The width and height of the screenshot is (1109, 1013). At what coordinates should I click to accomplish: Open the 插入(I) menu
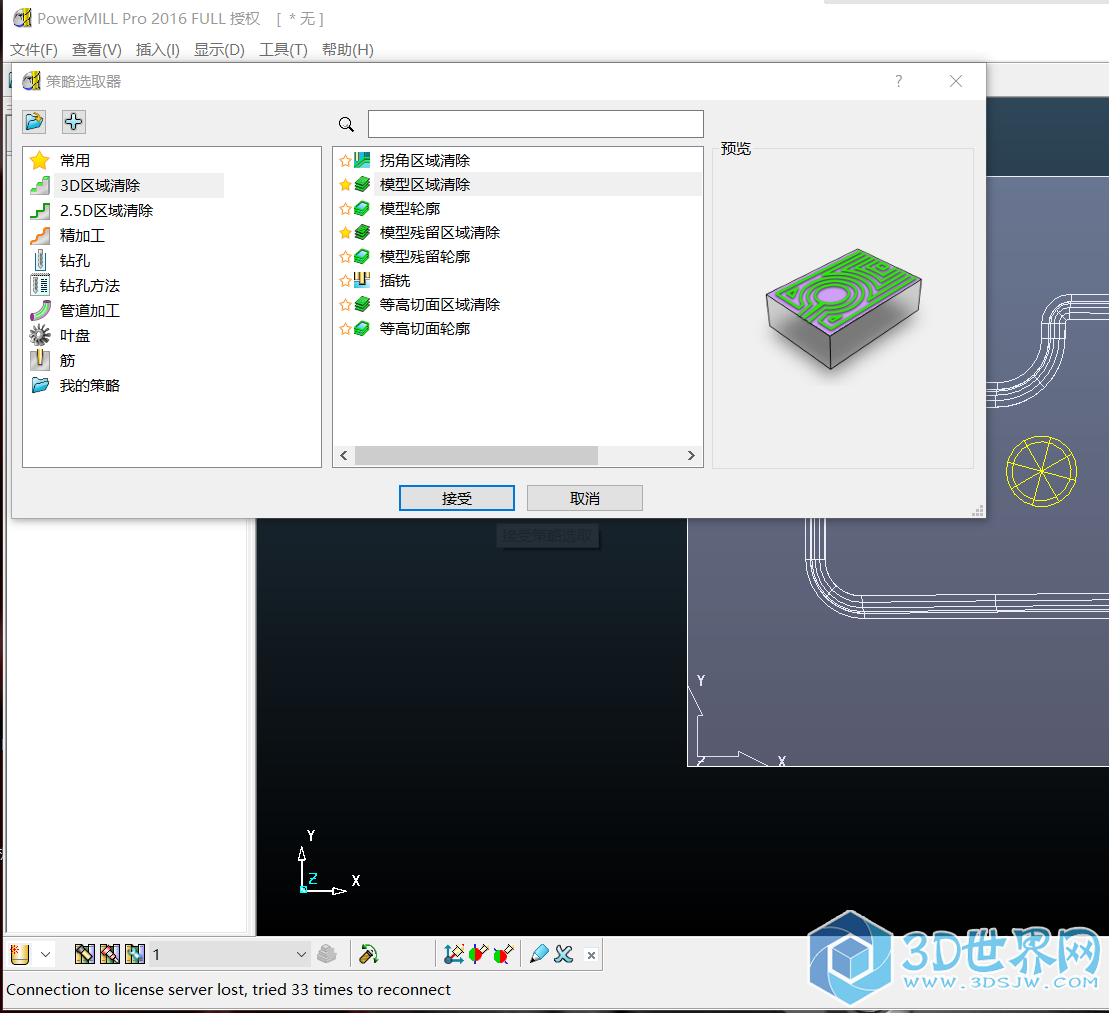158,50
